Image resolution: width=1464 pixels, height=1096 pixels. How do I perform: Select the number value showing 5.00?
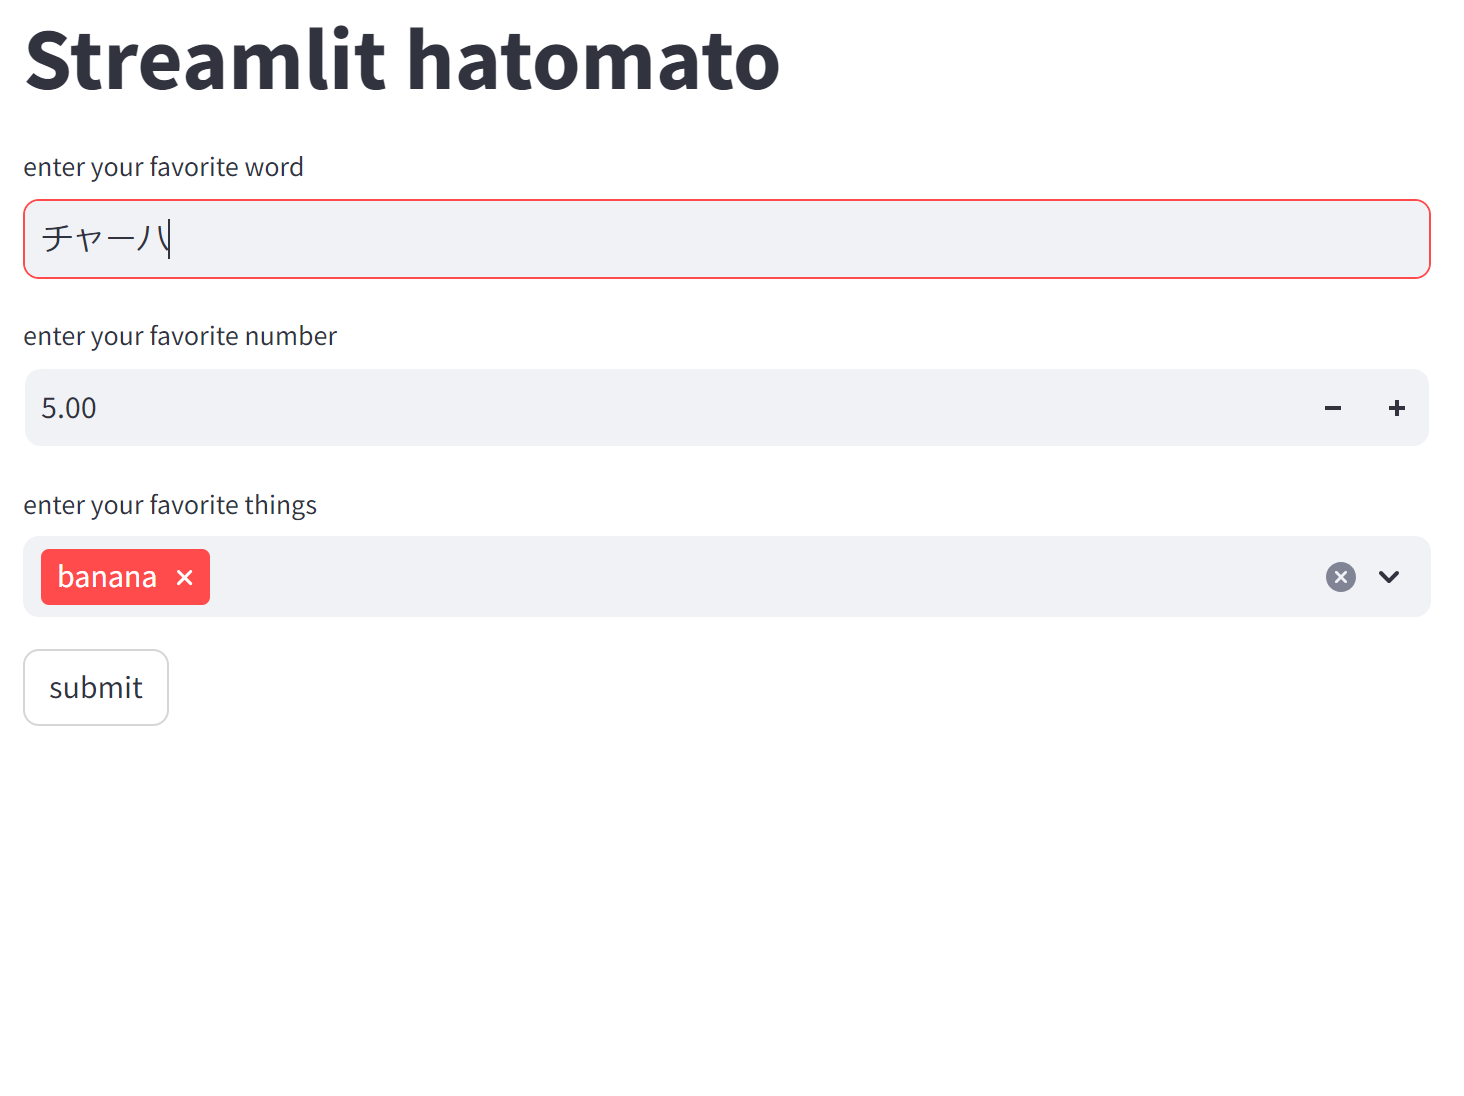point(68,407)
